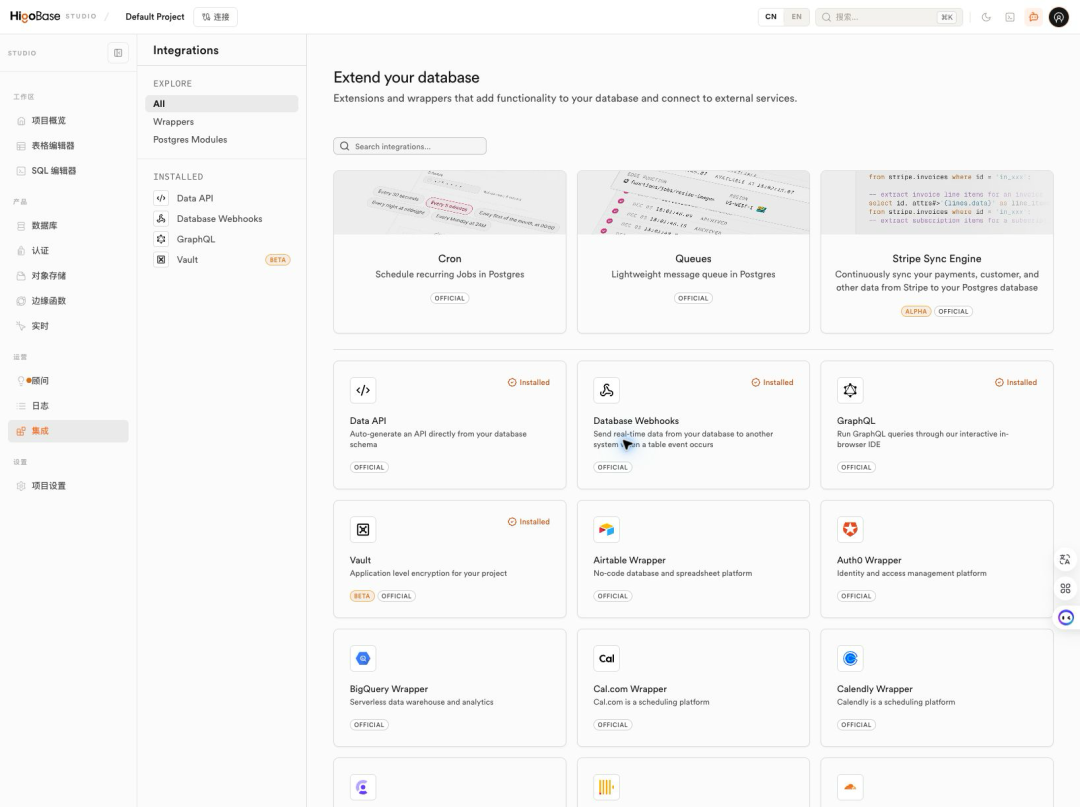This screenshot has width=1080, height=807.
Task: Click the GraphQL card logo icon
Action: point(850,390)
